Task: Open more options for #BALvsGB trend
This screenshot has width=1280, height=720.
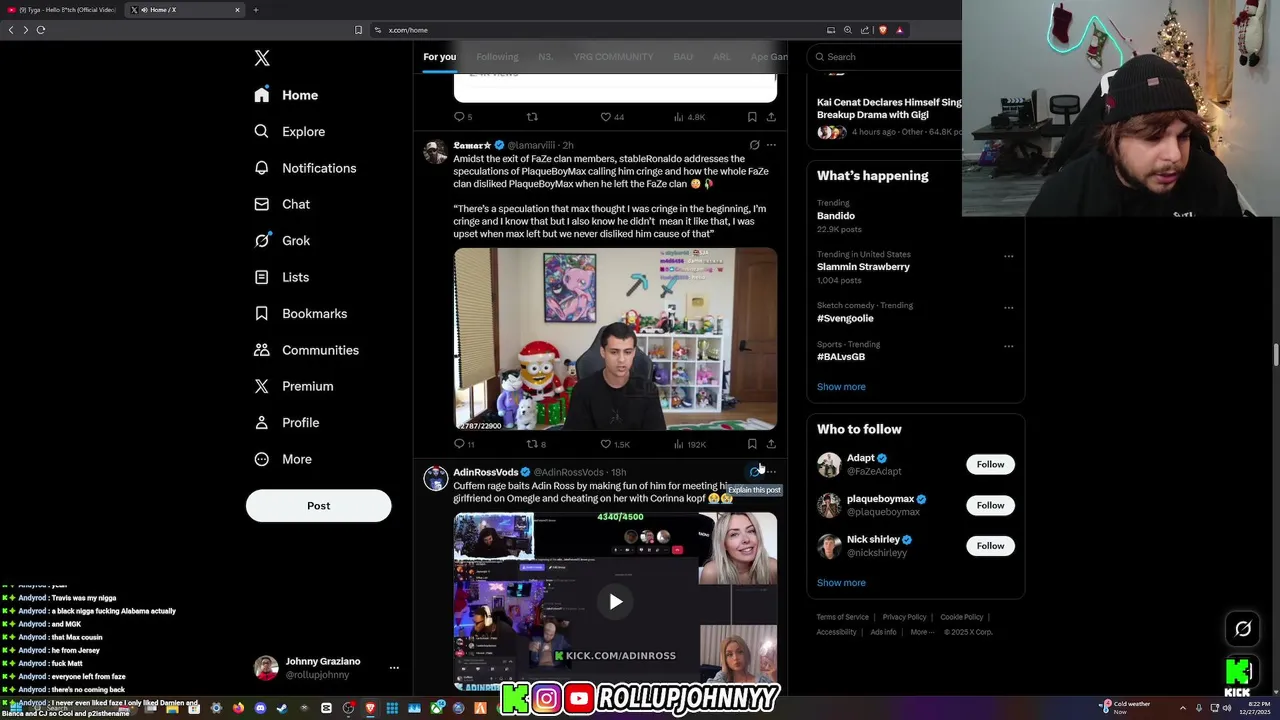Action: (1008, 346)
